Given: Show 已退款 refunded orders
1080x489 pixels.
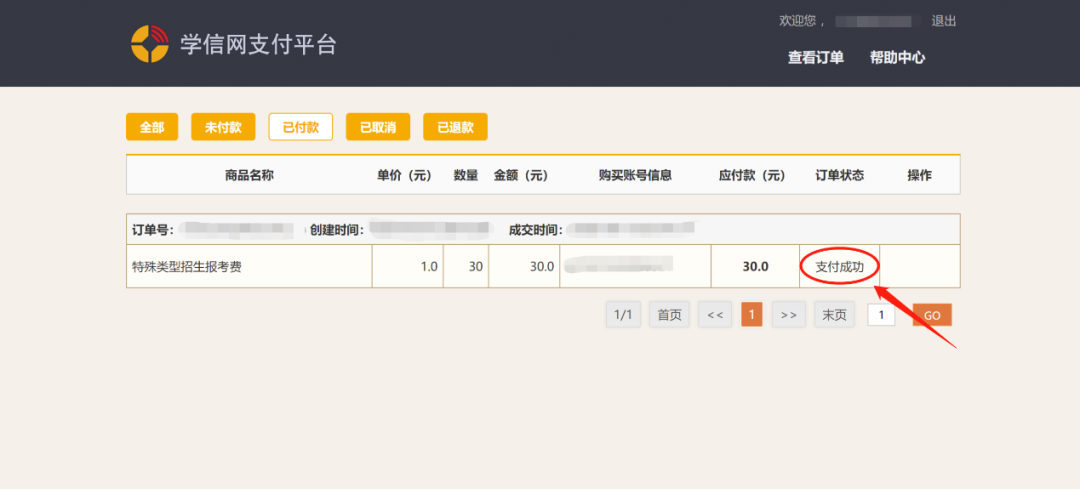Looking at the screenshot, I should pos(455,127).
